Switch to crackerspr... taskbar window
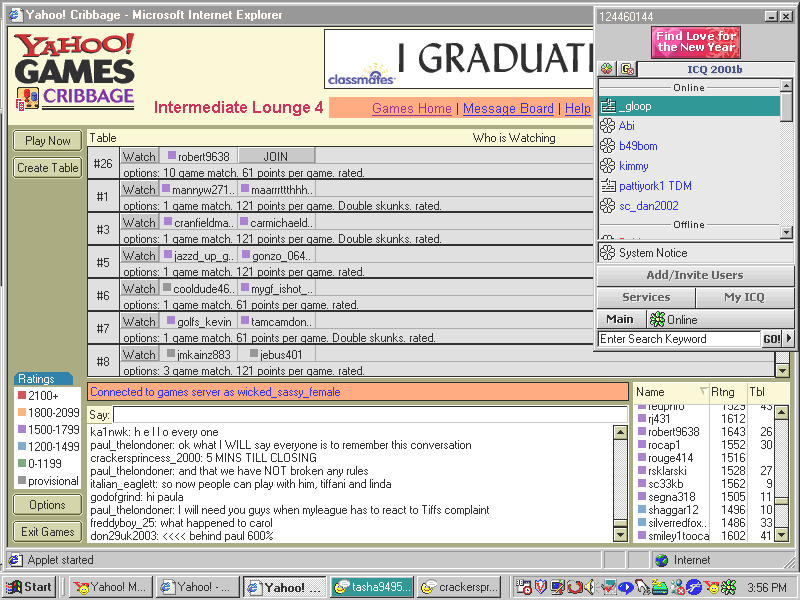 point(459,587)
